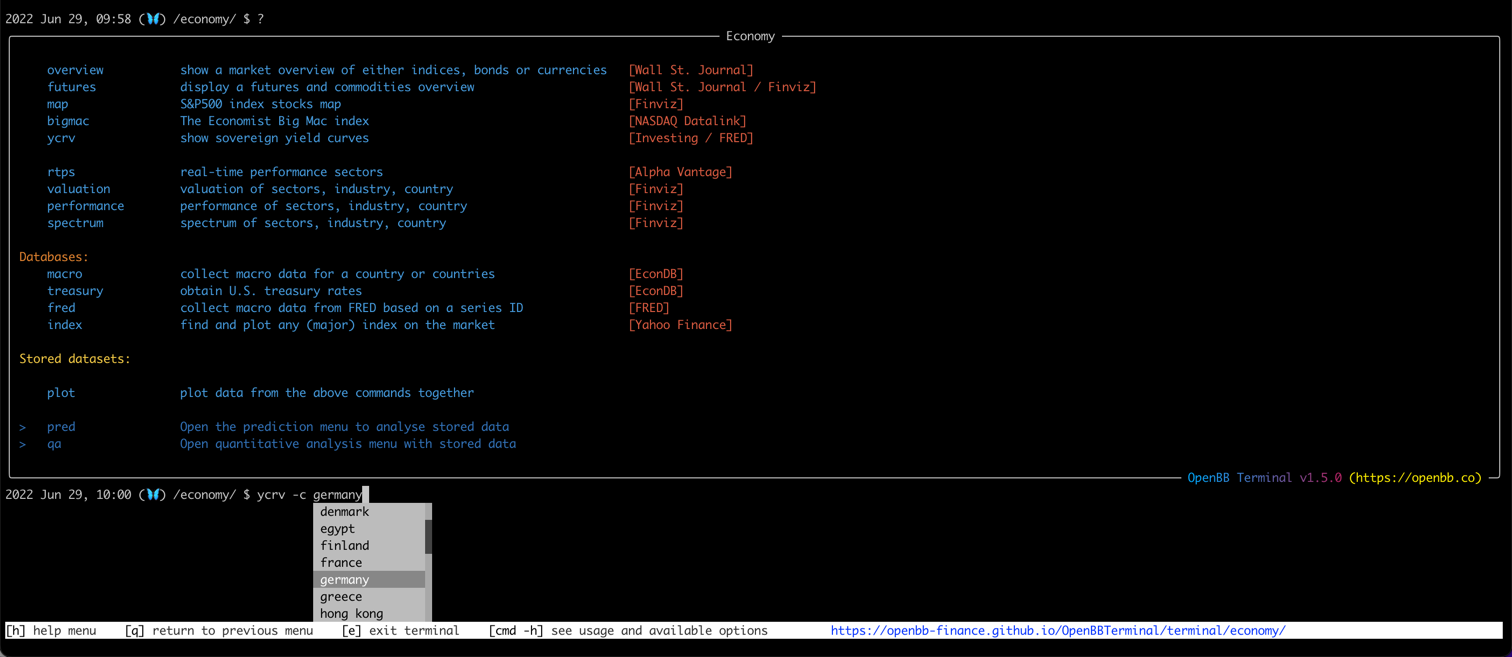Choose 'france' from the completion dropdown
The image size is (1512, 657).
pyautogui.click(x=370, y=563)
